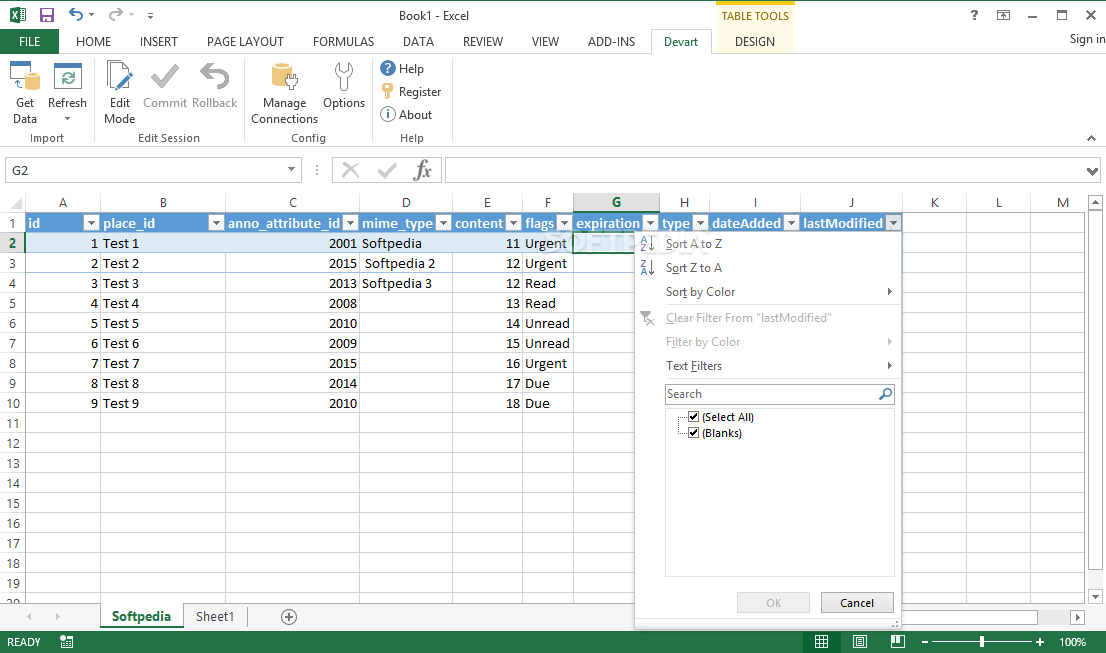The image size is (1106, 653).
Task: Switch to the Sheet1 worksheet tab
Action: coord(214,616)
